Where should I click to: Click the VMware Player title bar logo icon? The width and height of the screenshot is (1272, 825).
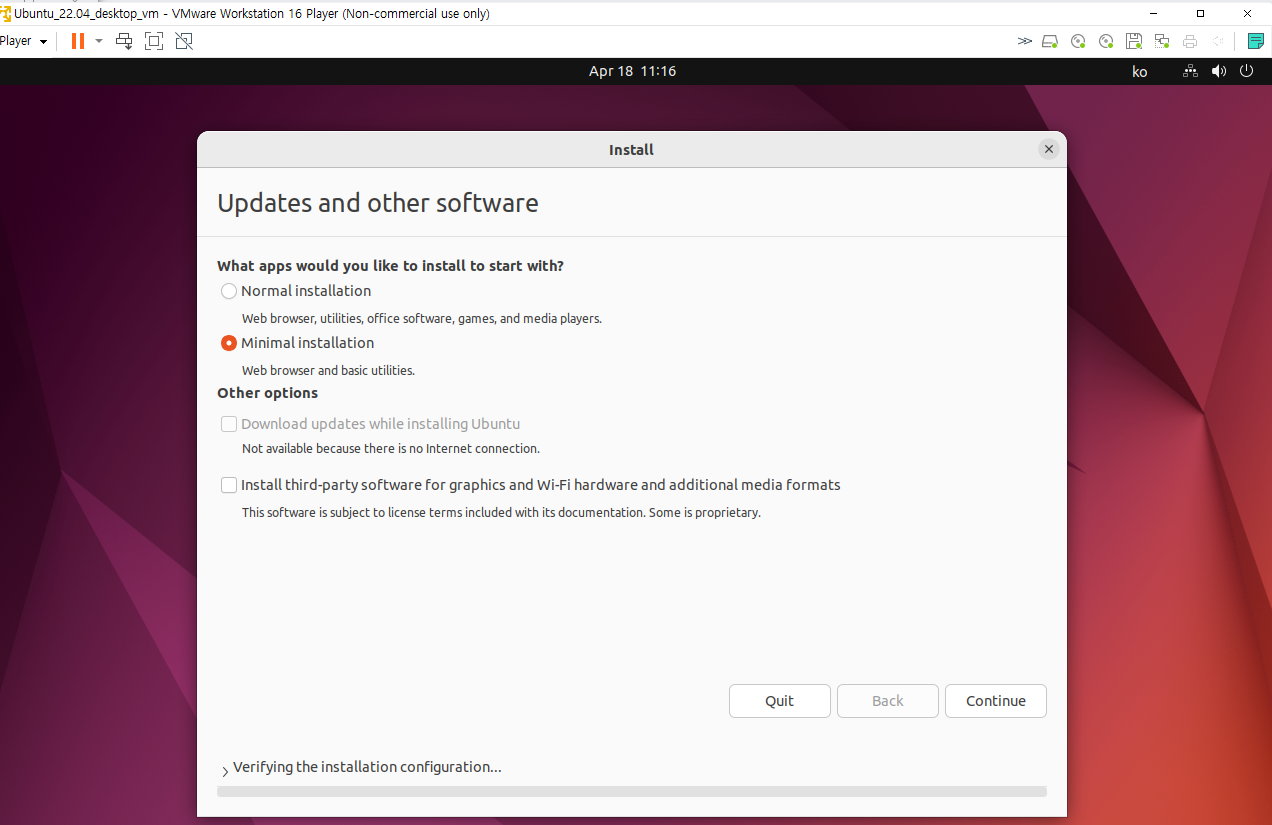click(x=6, y=13)
